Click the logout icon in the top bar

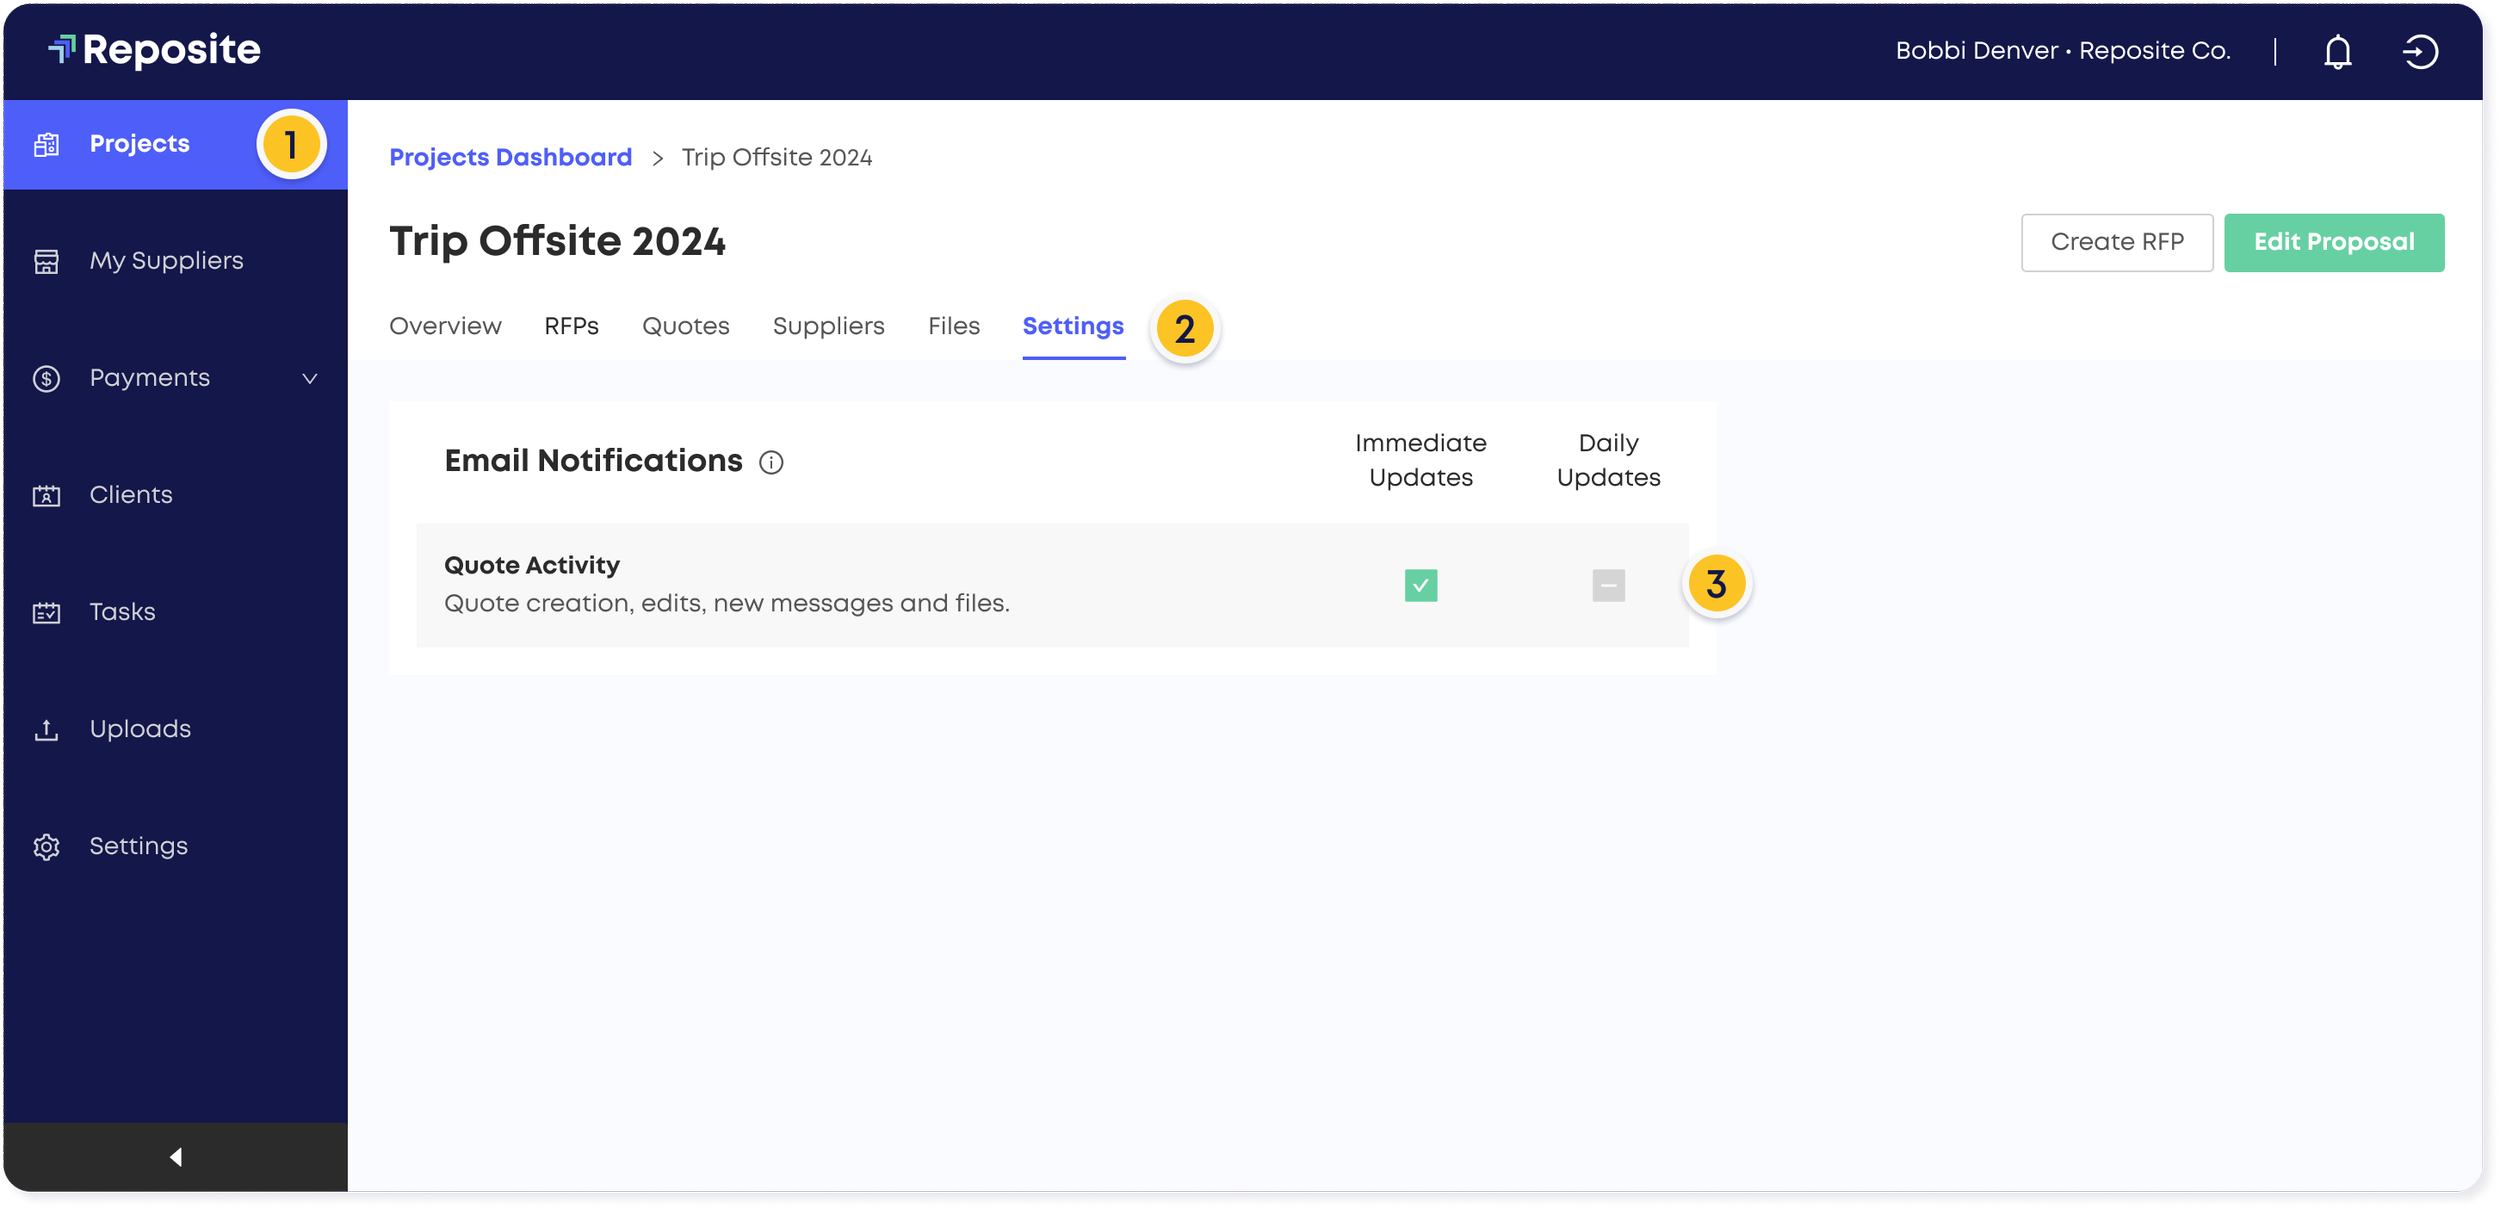click(2422, 51)
